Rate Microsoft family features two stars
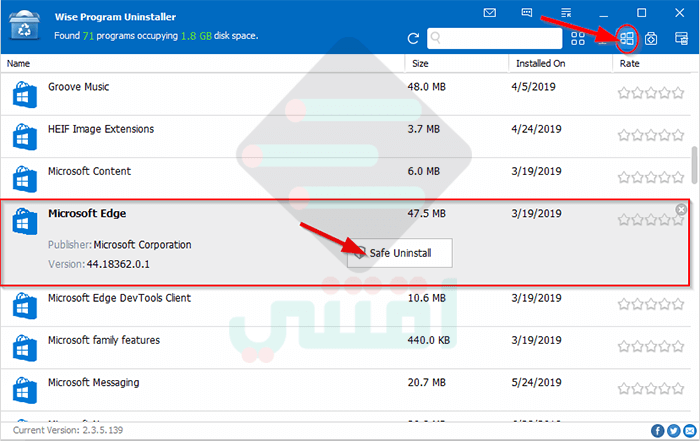 point(638,346)
